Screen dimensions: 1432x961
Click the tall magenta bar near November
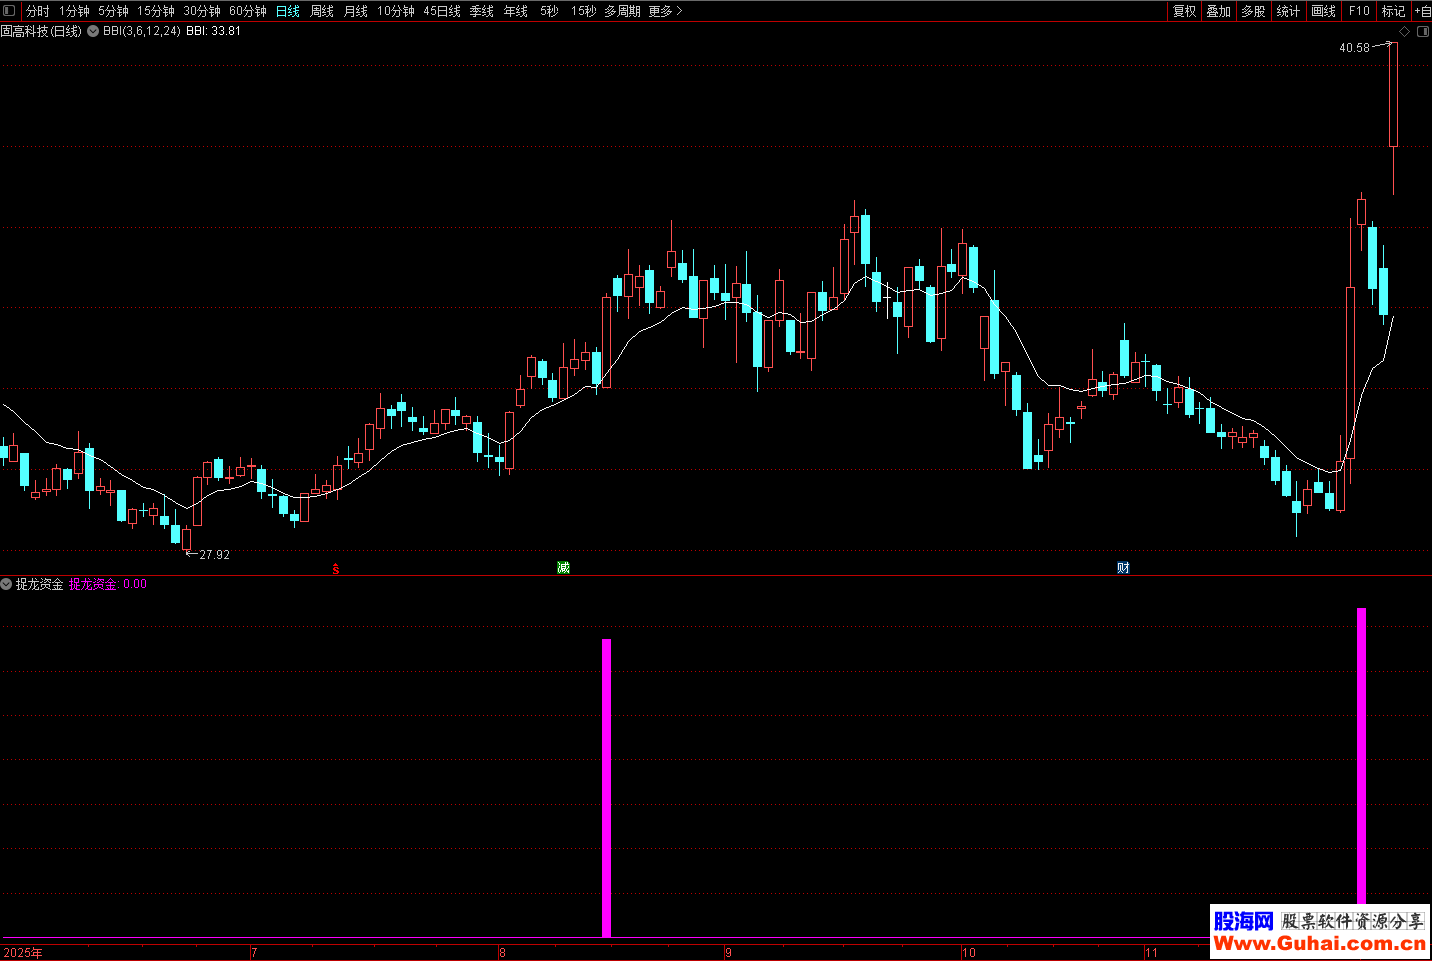click(1361, 760)
